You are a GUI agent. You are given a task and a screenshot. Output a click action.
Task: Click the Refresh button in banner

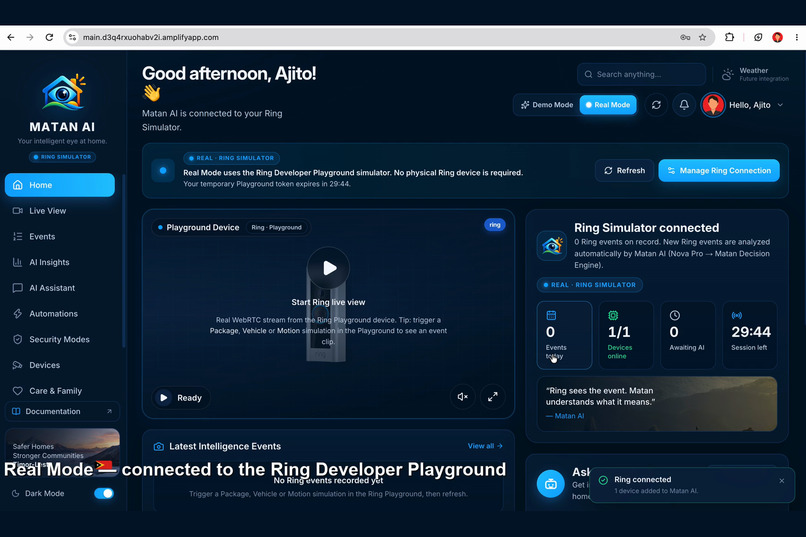624,171
